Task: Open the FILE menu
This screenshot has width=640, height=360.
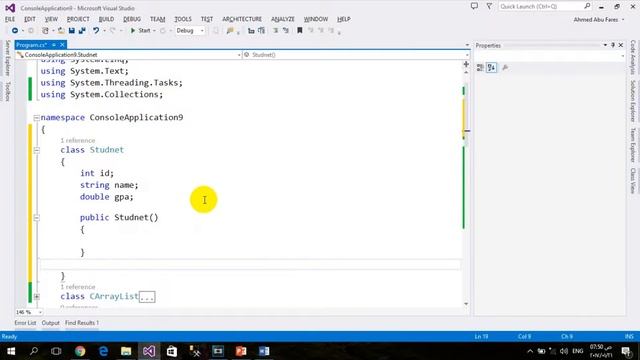Action: click(10, 19)
